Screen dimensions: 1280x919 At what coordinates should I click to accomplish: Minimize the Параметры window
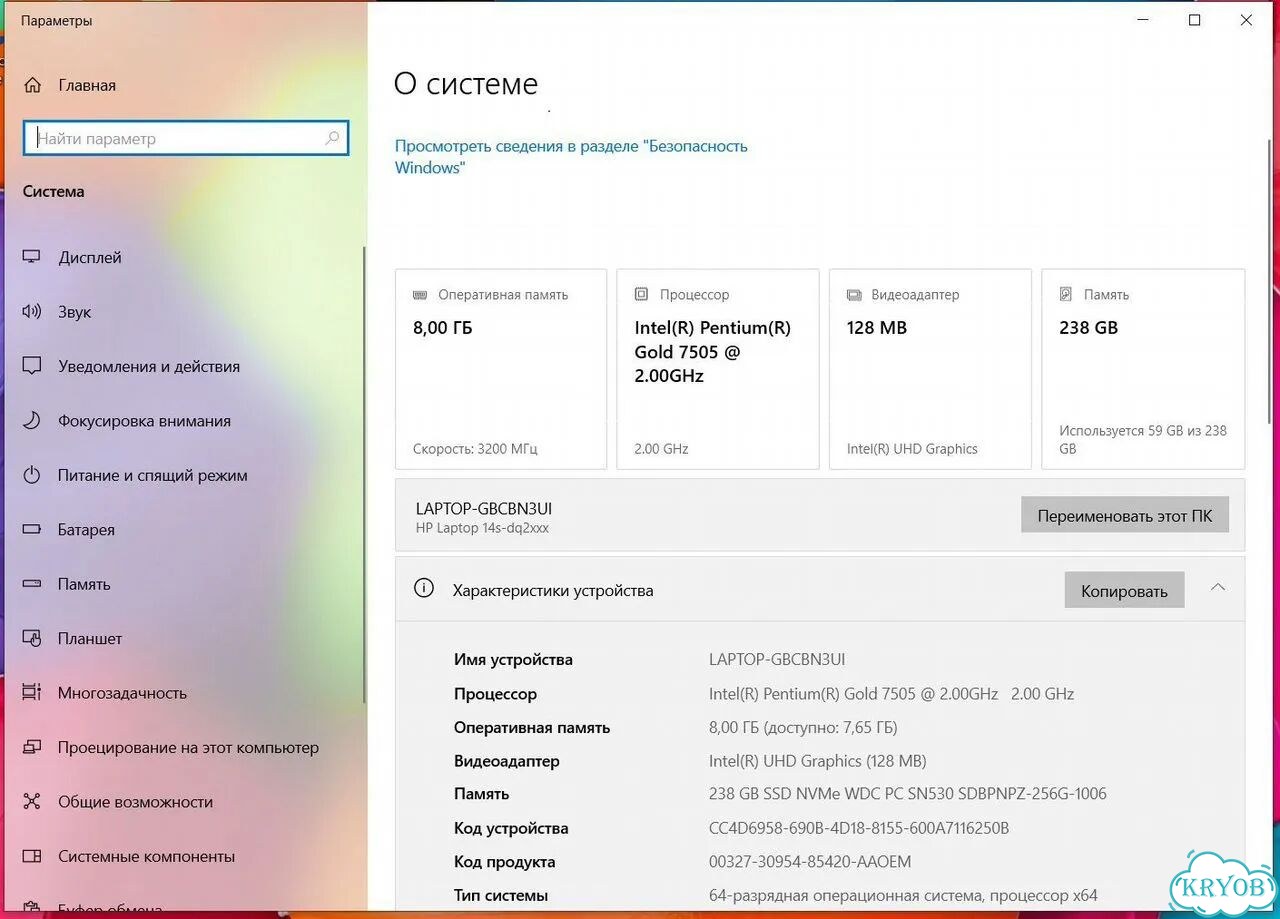pos(1142,20)
